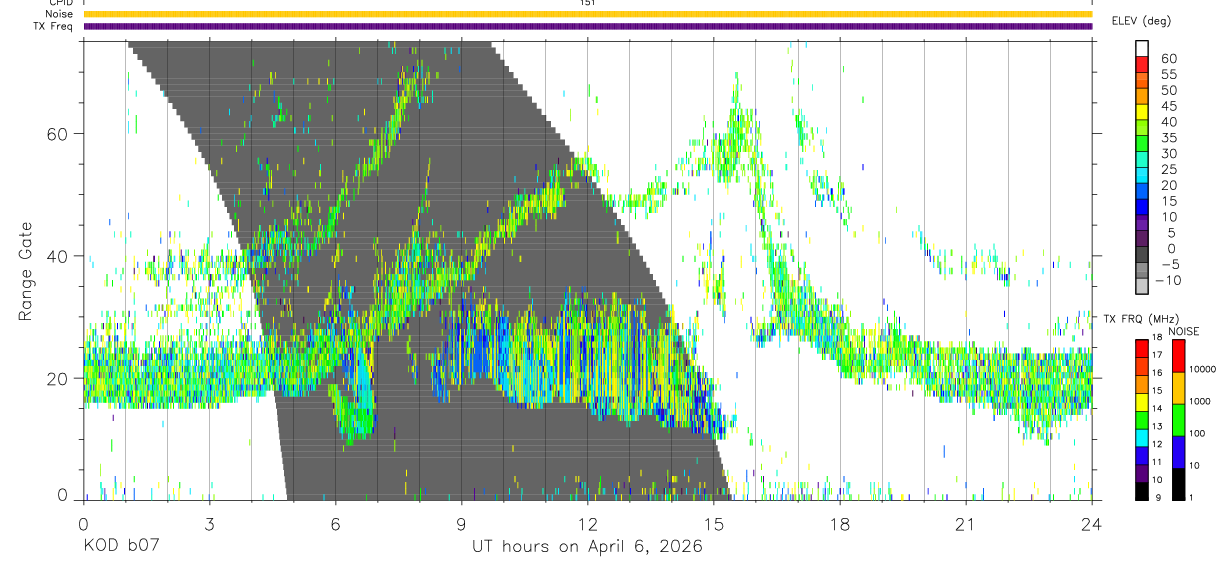1228x567 pixels.
Task: Click the '17' label on the TX FRQ scale
Action: click(1157, 354)
